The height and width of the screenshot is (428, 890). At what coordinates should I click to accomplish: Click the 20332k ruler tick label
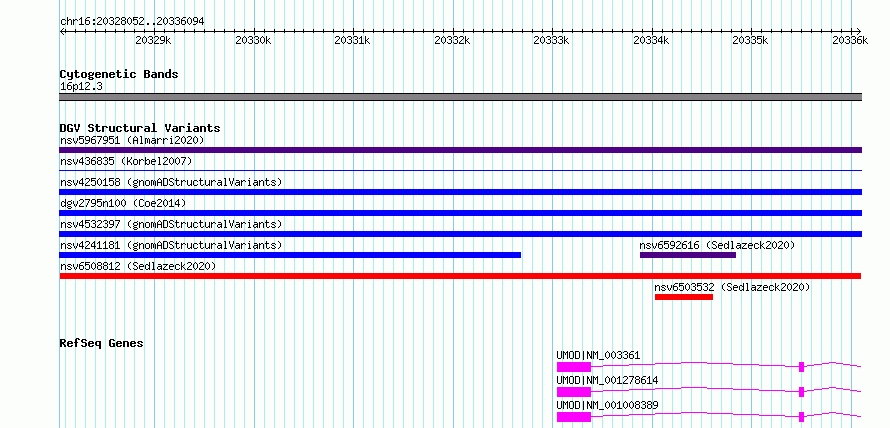pos(452,40)
